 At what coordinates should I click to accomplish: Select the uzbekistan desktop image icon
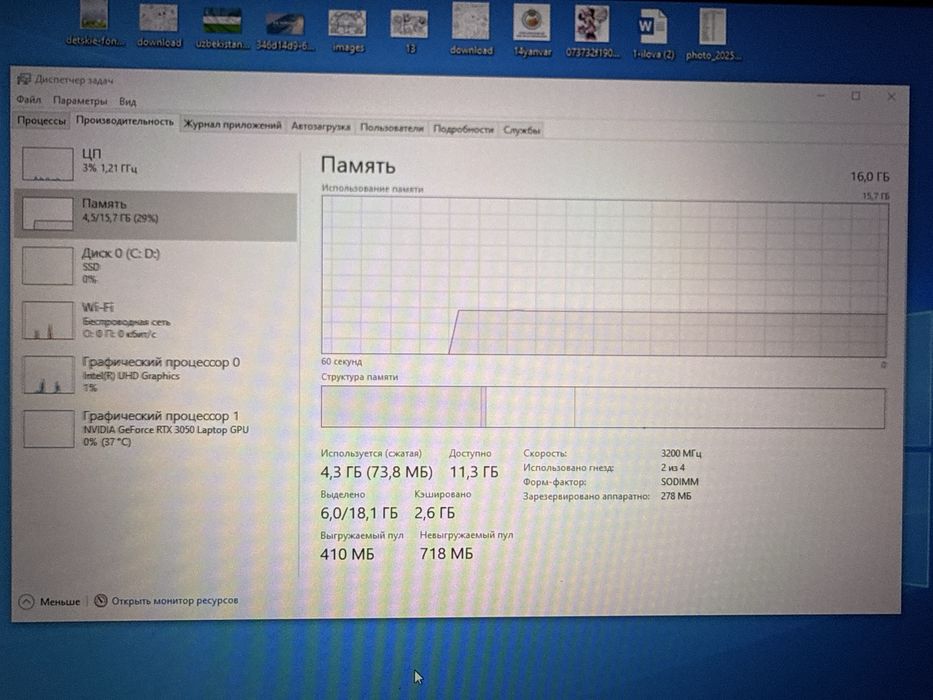(x=222, y=27)
